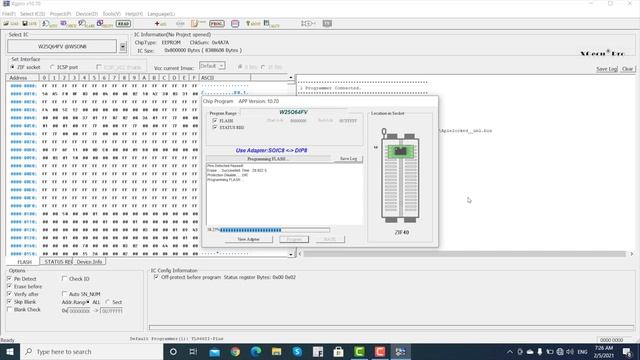
Task: Click View Adapter button in dialog
Action: click(x=249, y=239)
